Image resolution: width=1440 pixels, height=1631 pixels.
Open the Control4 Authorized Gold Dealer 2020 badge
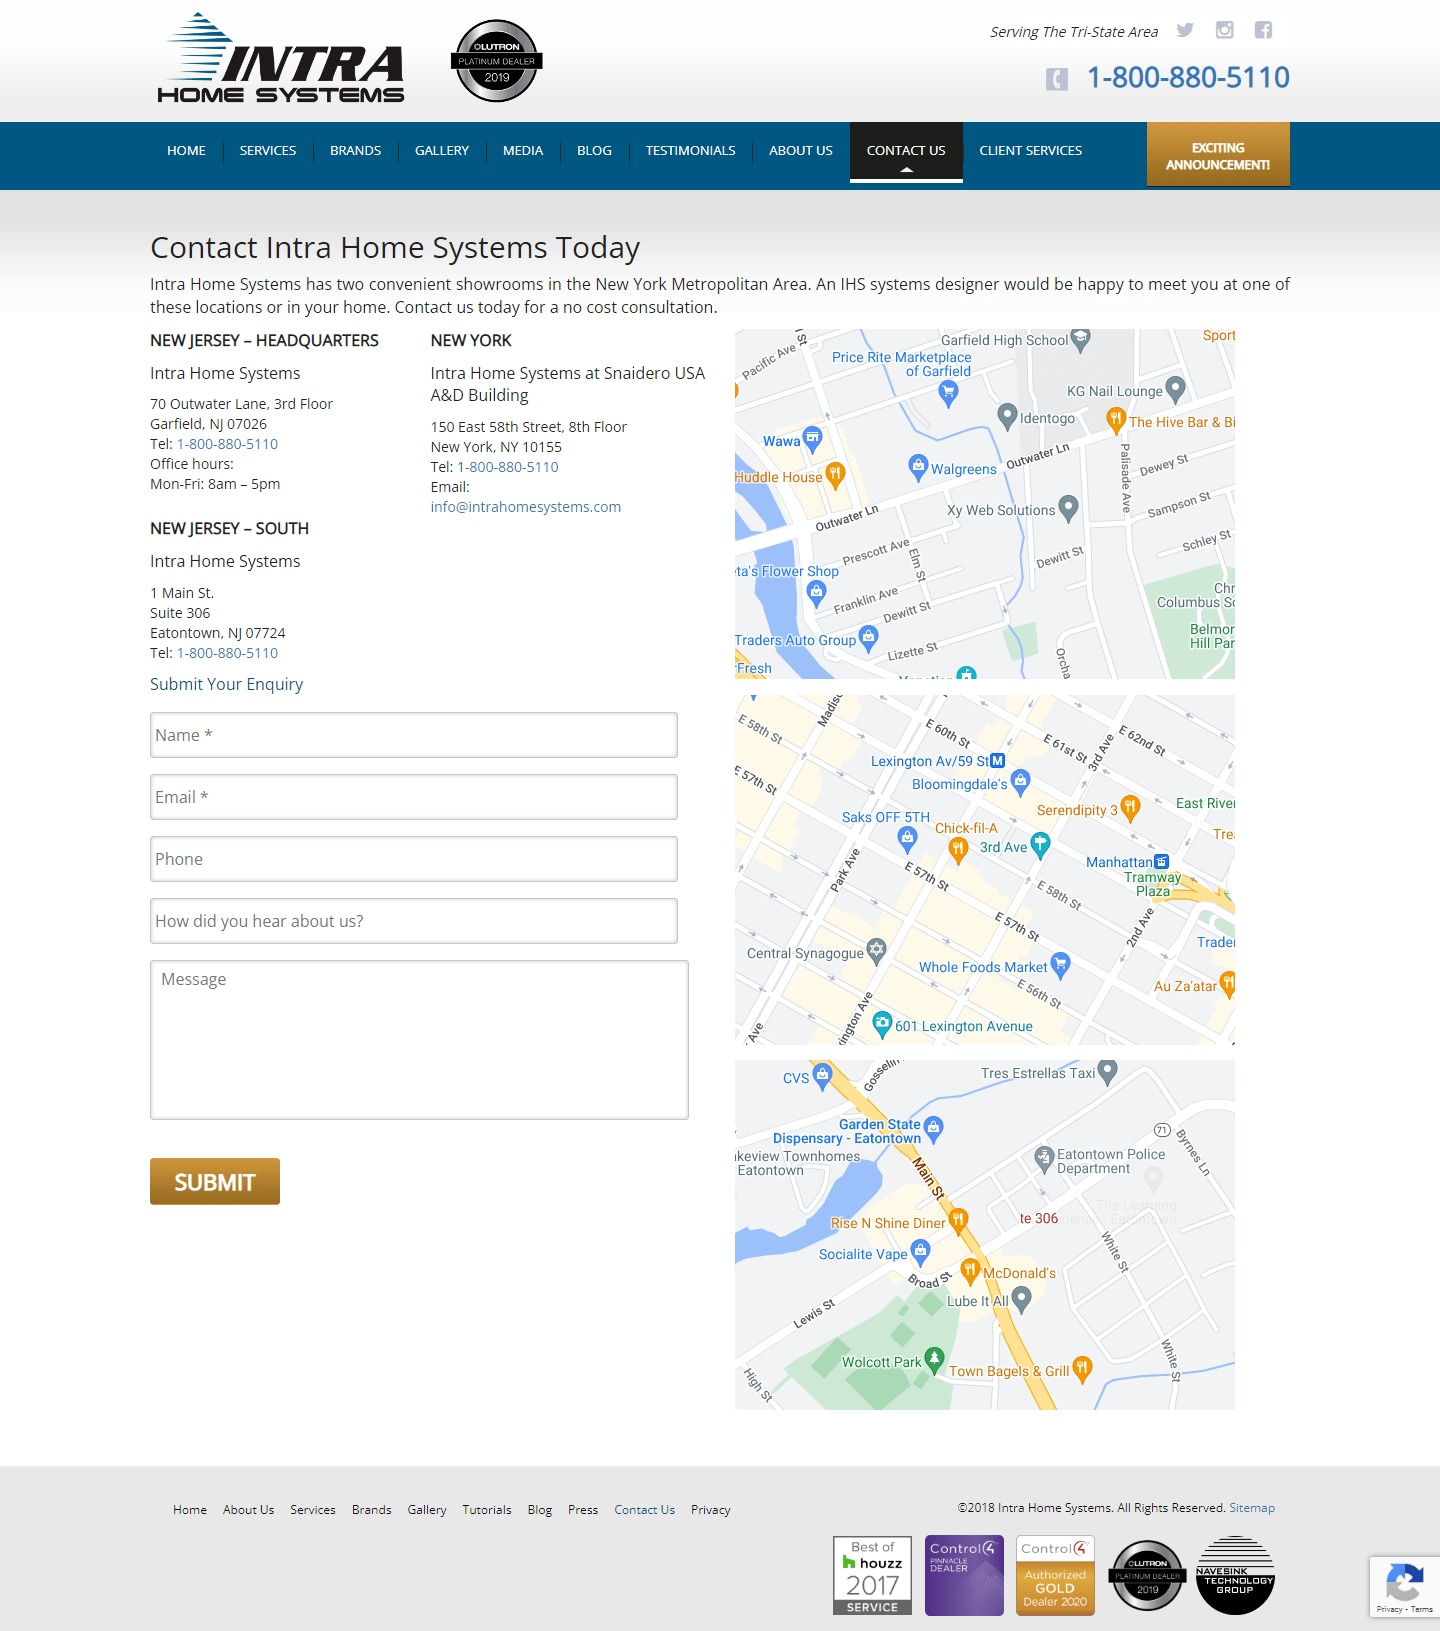click(x=1055, y=1575)
